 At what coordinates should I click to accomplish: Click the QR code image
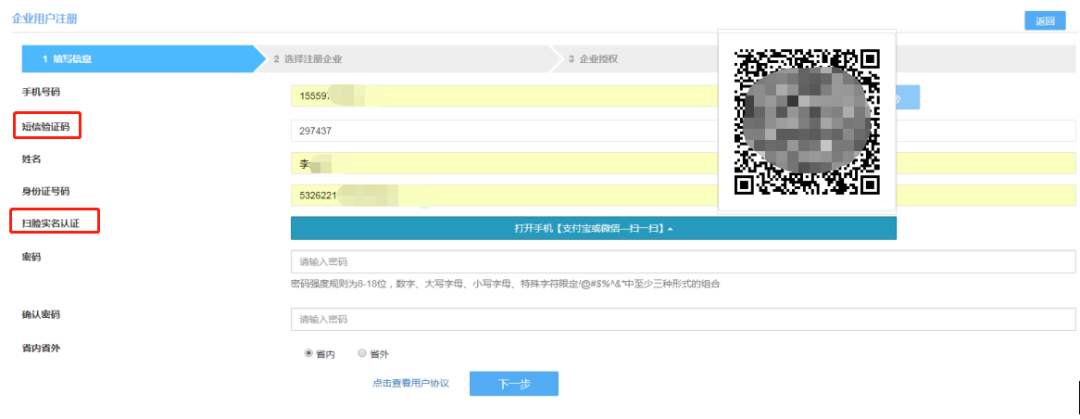[807, 121]
